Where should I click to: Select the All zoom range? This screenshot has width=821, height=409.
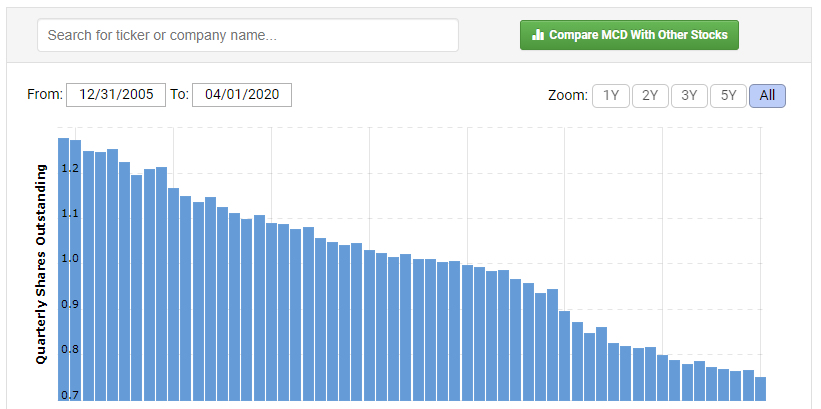pyautogui.click(x=767, y=96)
